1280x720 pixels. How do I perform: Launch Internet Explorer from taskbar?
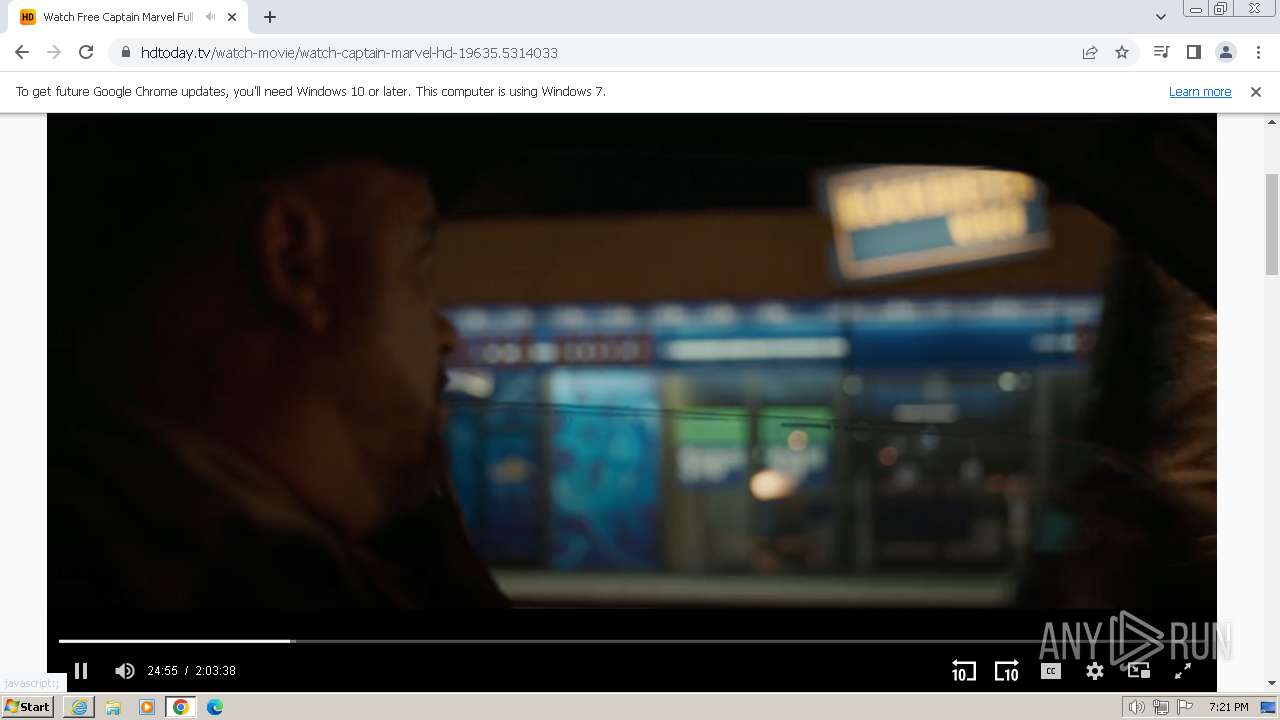[x=79, y=707]
